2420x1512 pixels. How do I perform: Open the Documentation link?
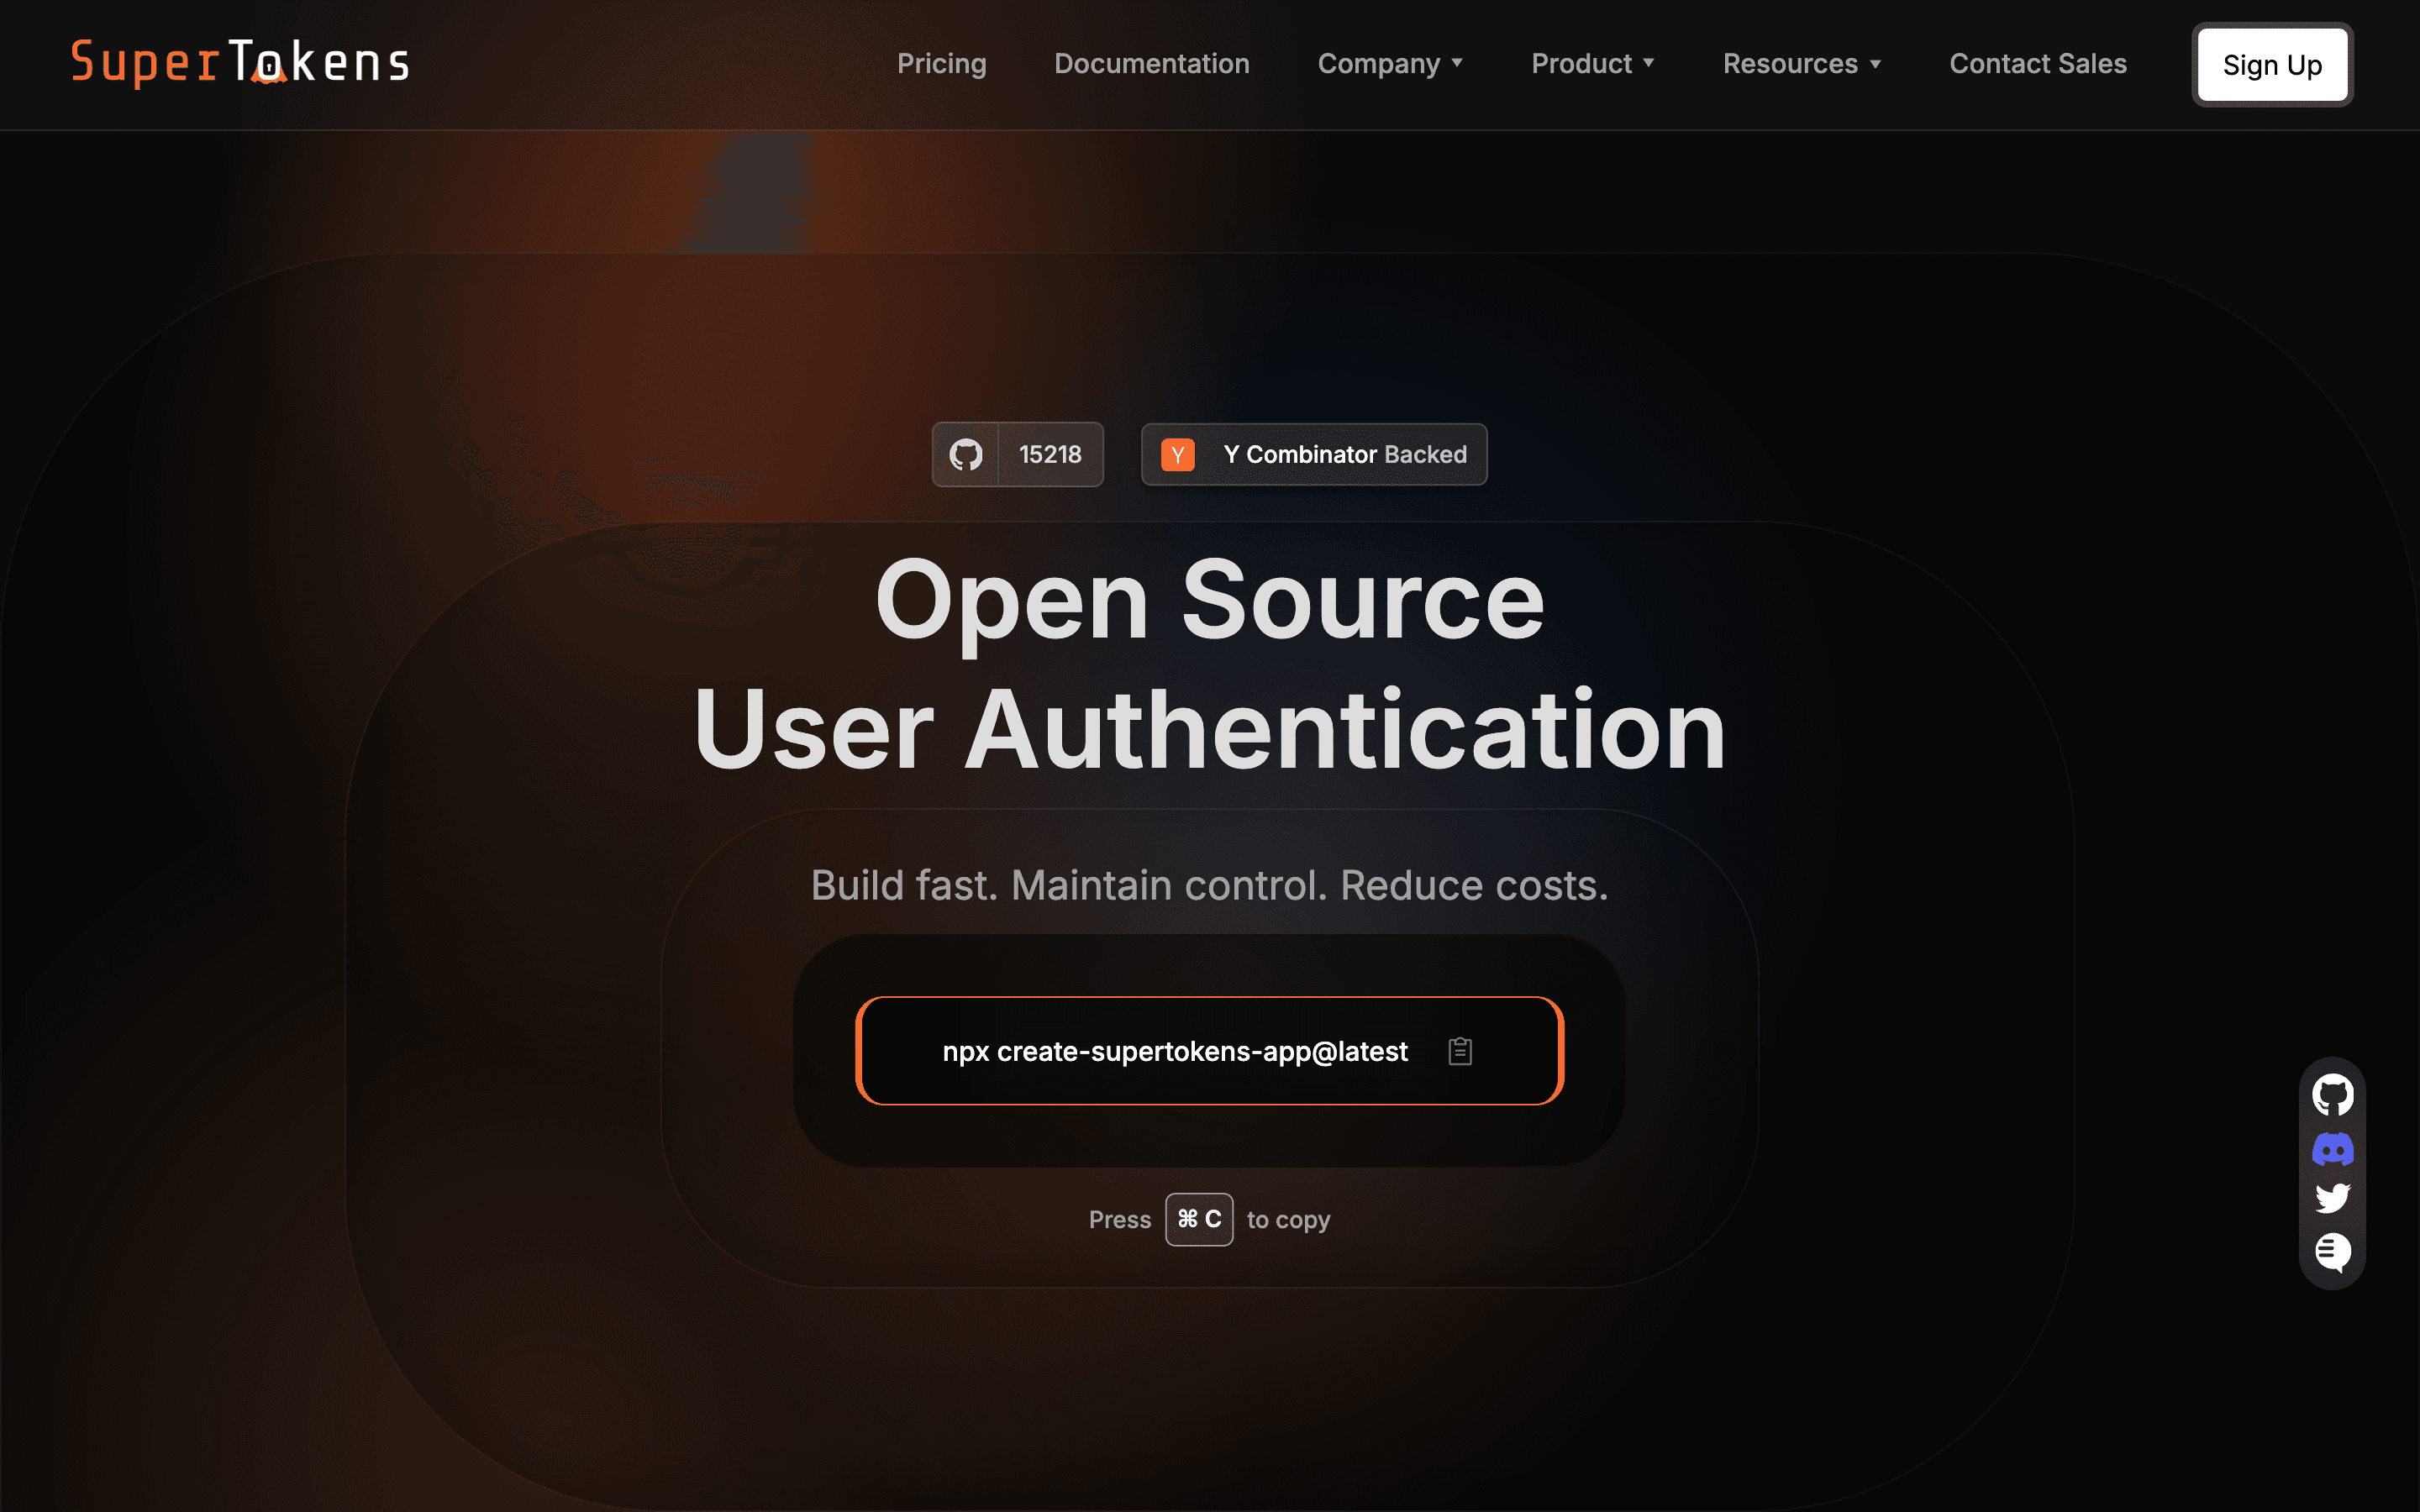click(1151, 64)
